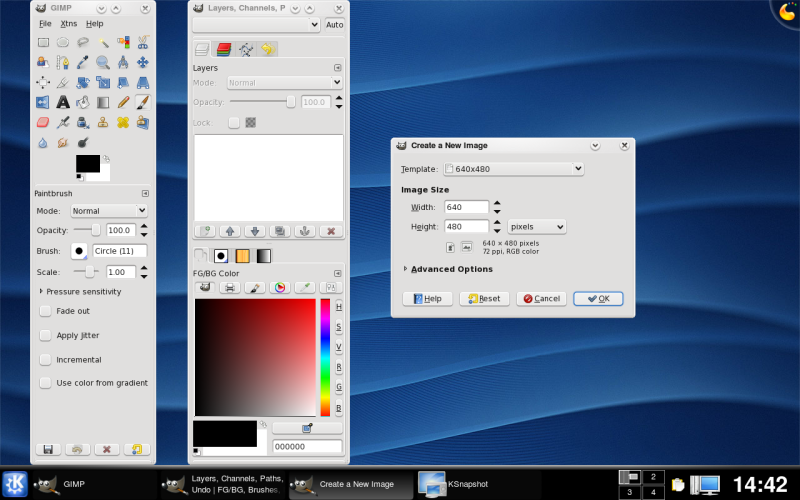Select the Blend gradient tool

coord(103,102)
